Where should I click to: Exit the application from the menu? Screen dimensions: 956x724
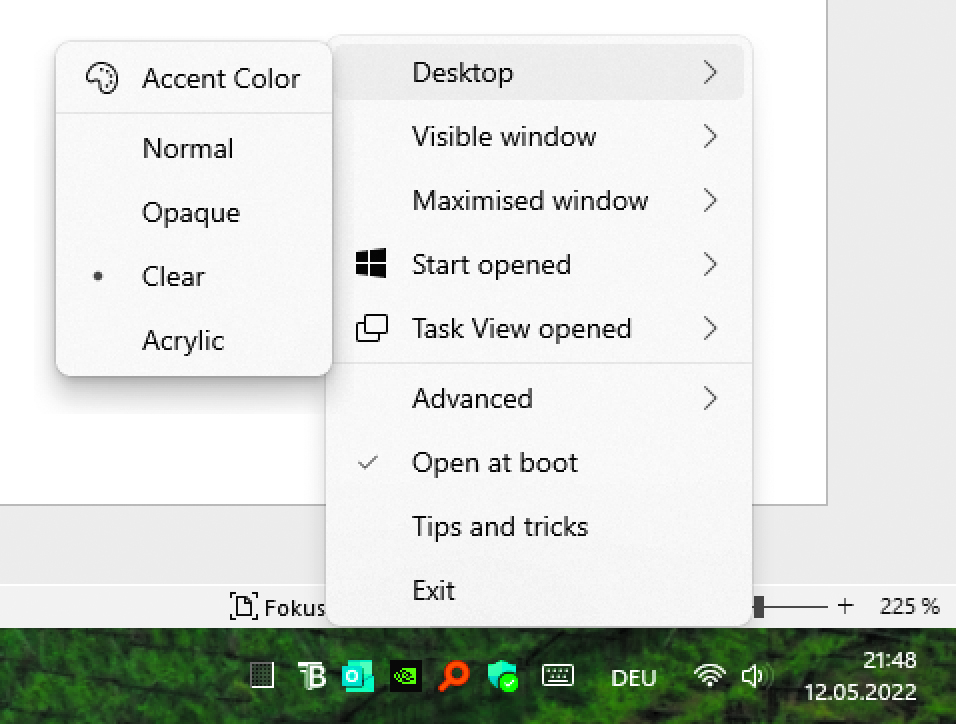pos(539,590)
